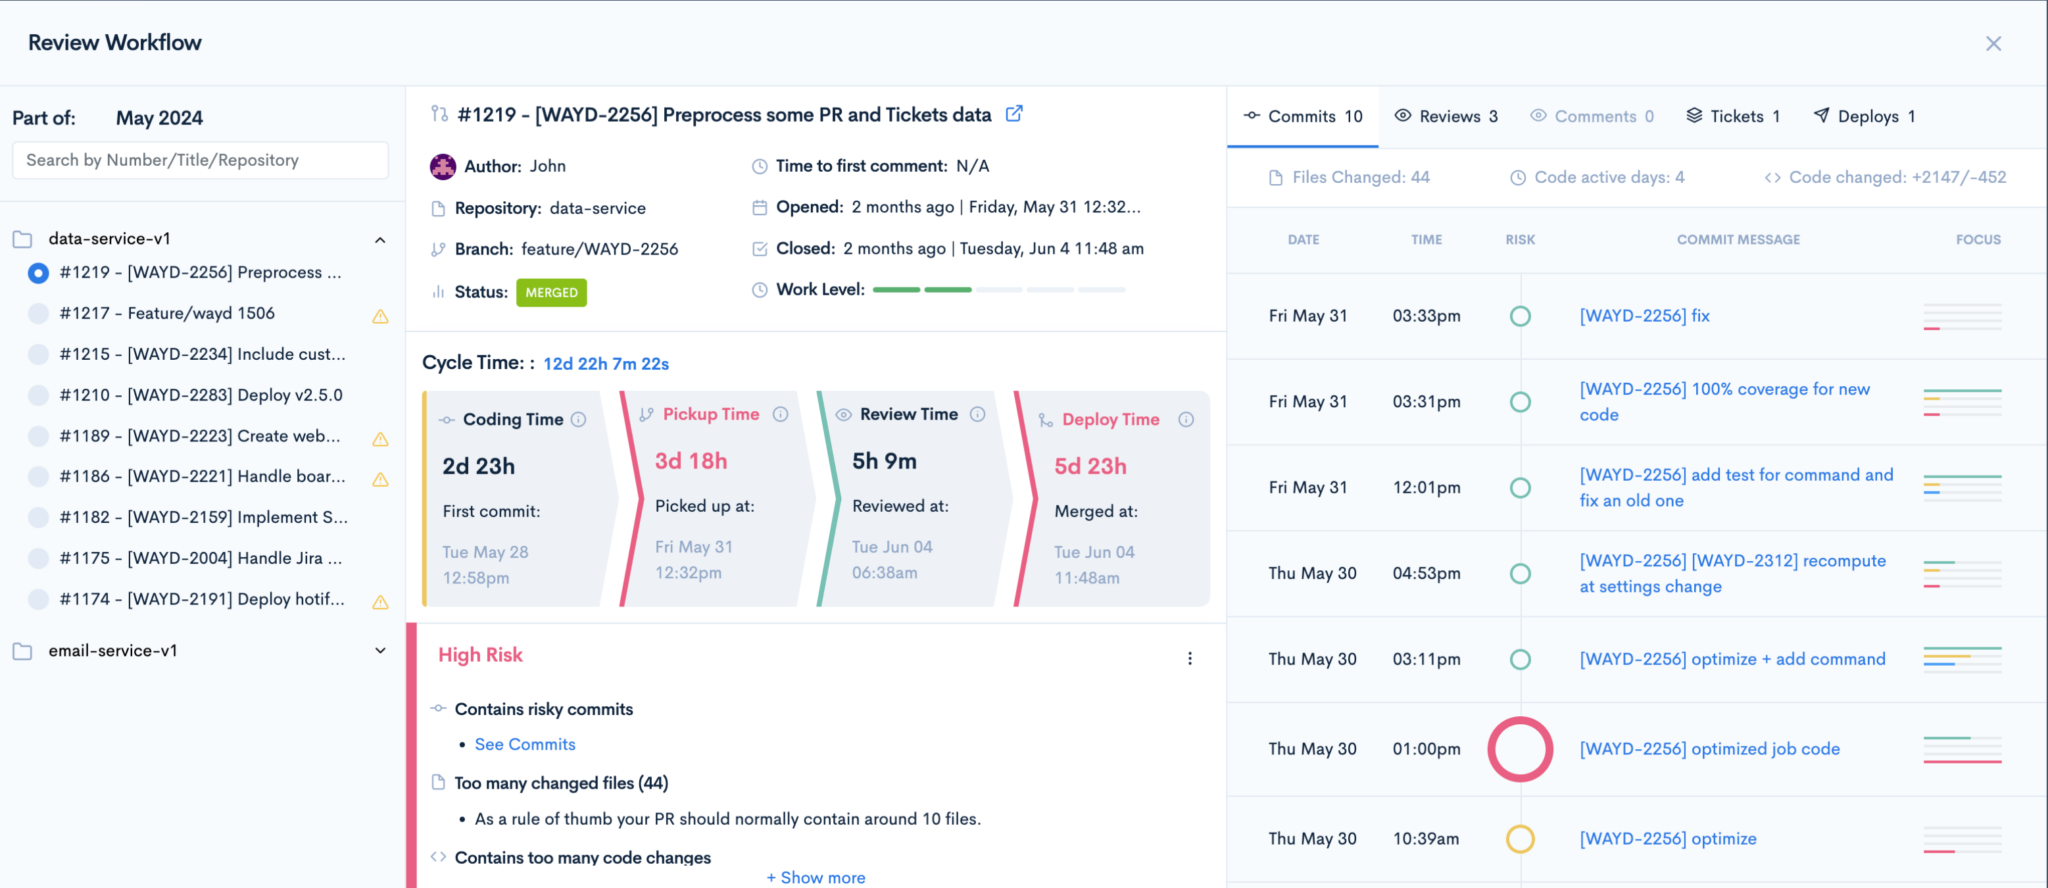Click the data-service-v1 folder icon

point(23,237)
